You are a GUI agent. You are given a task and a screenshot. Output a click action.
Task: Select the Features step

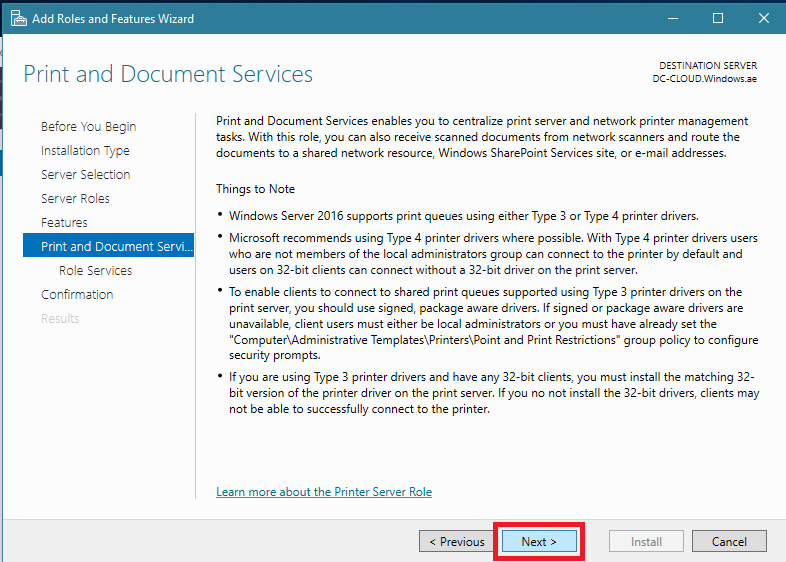[64, 223]
